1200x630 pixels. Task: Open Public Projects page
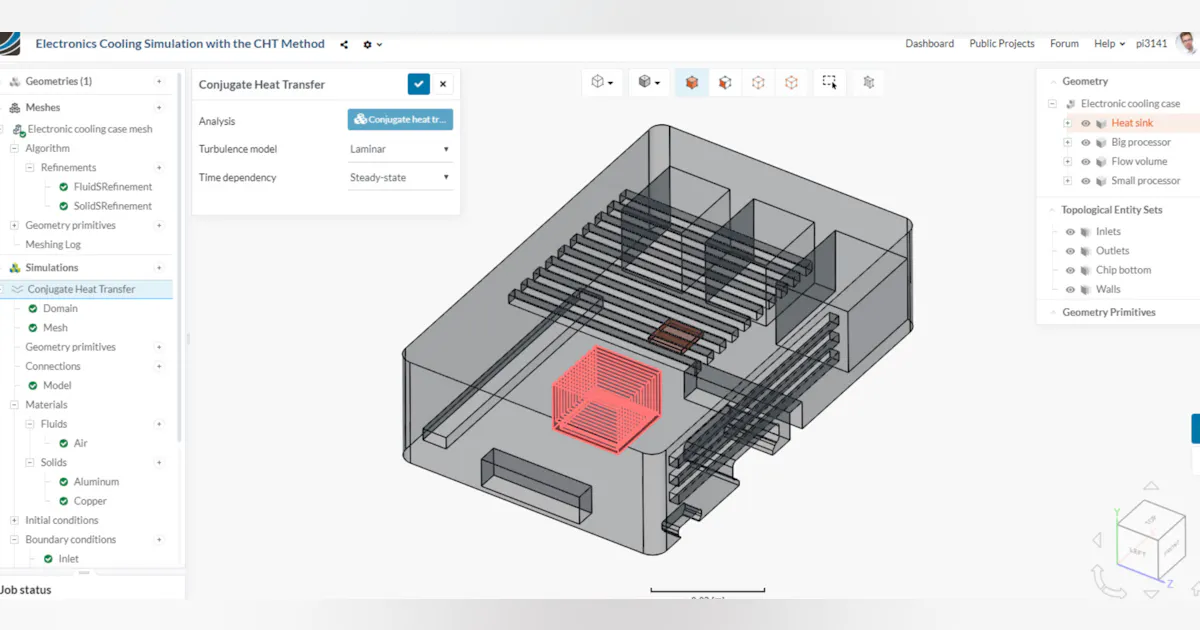point(1002,44)
